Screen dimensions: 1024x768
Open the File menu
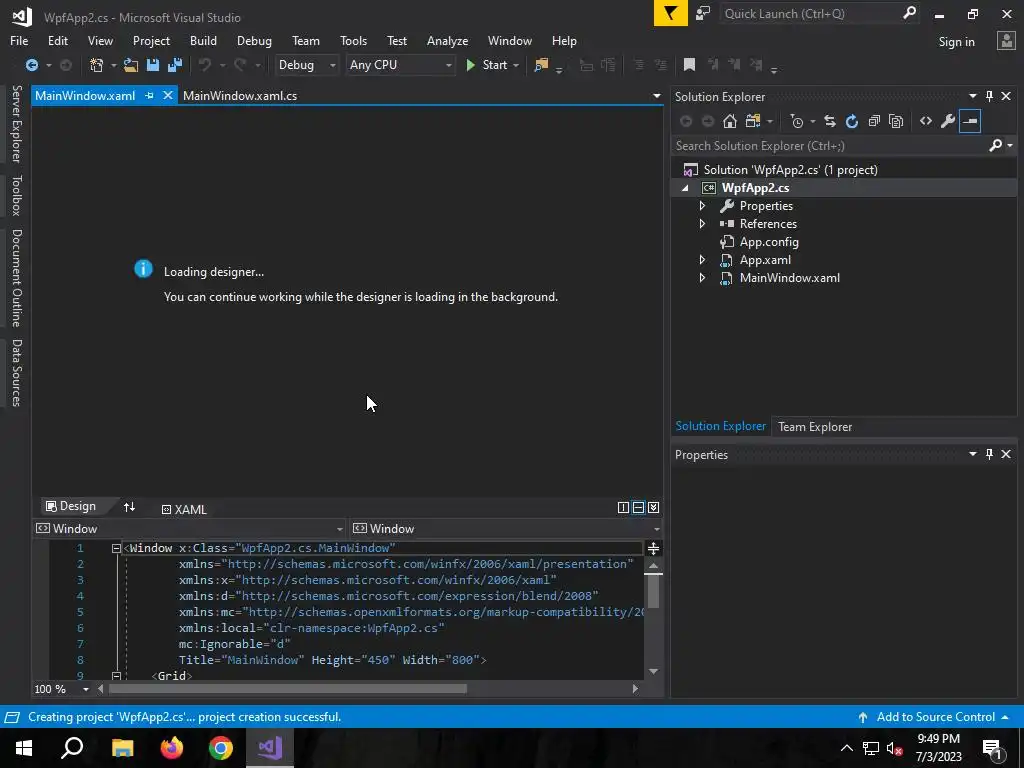[x=19, y=40]
